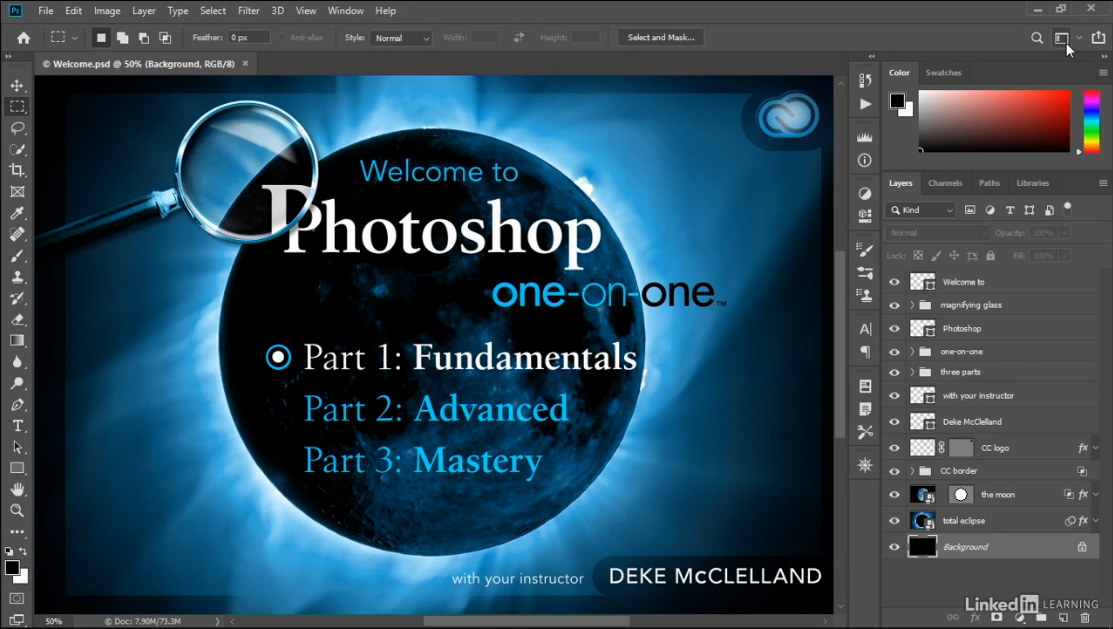Select the History Brush tool

(x=17, y=298)
